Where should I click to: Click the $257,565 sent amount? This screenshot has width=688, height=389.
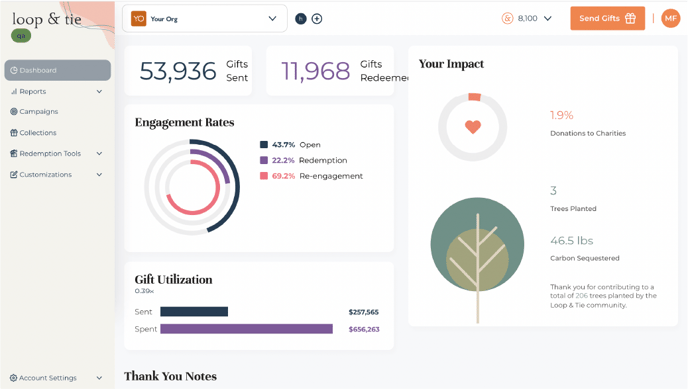tap(364, 312)
